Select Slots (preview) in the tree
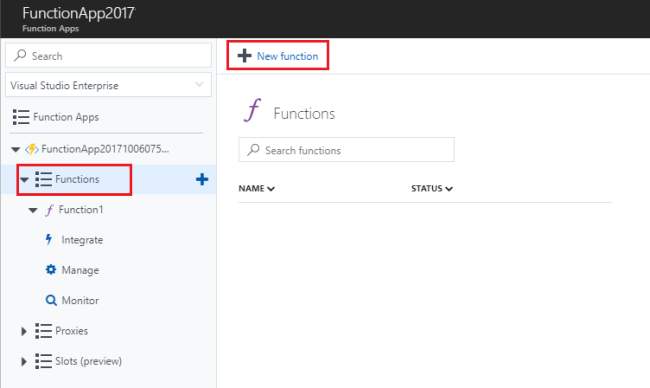650x388 pixels. point(89,361)
